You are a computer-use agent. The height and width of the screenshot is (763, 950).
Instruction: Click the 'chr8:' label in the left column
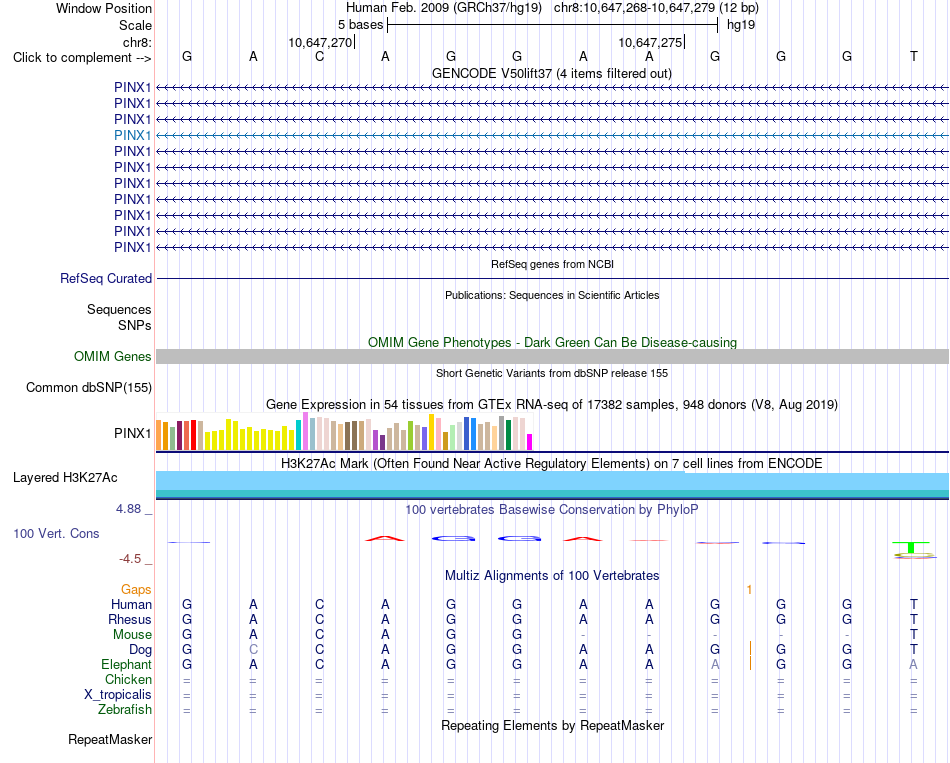(x=137, y=42)
